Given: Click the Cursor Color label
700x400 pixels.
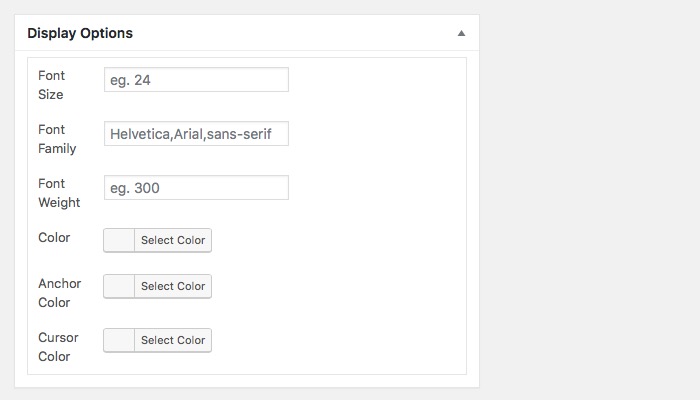Looking at the screenshot, I should pos(59,347).
